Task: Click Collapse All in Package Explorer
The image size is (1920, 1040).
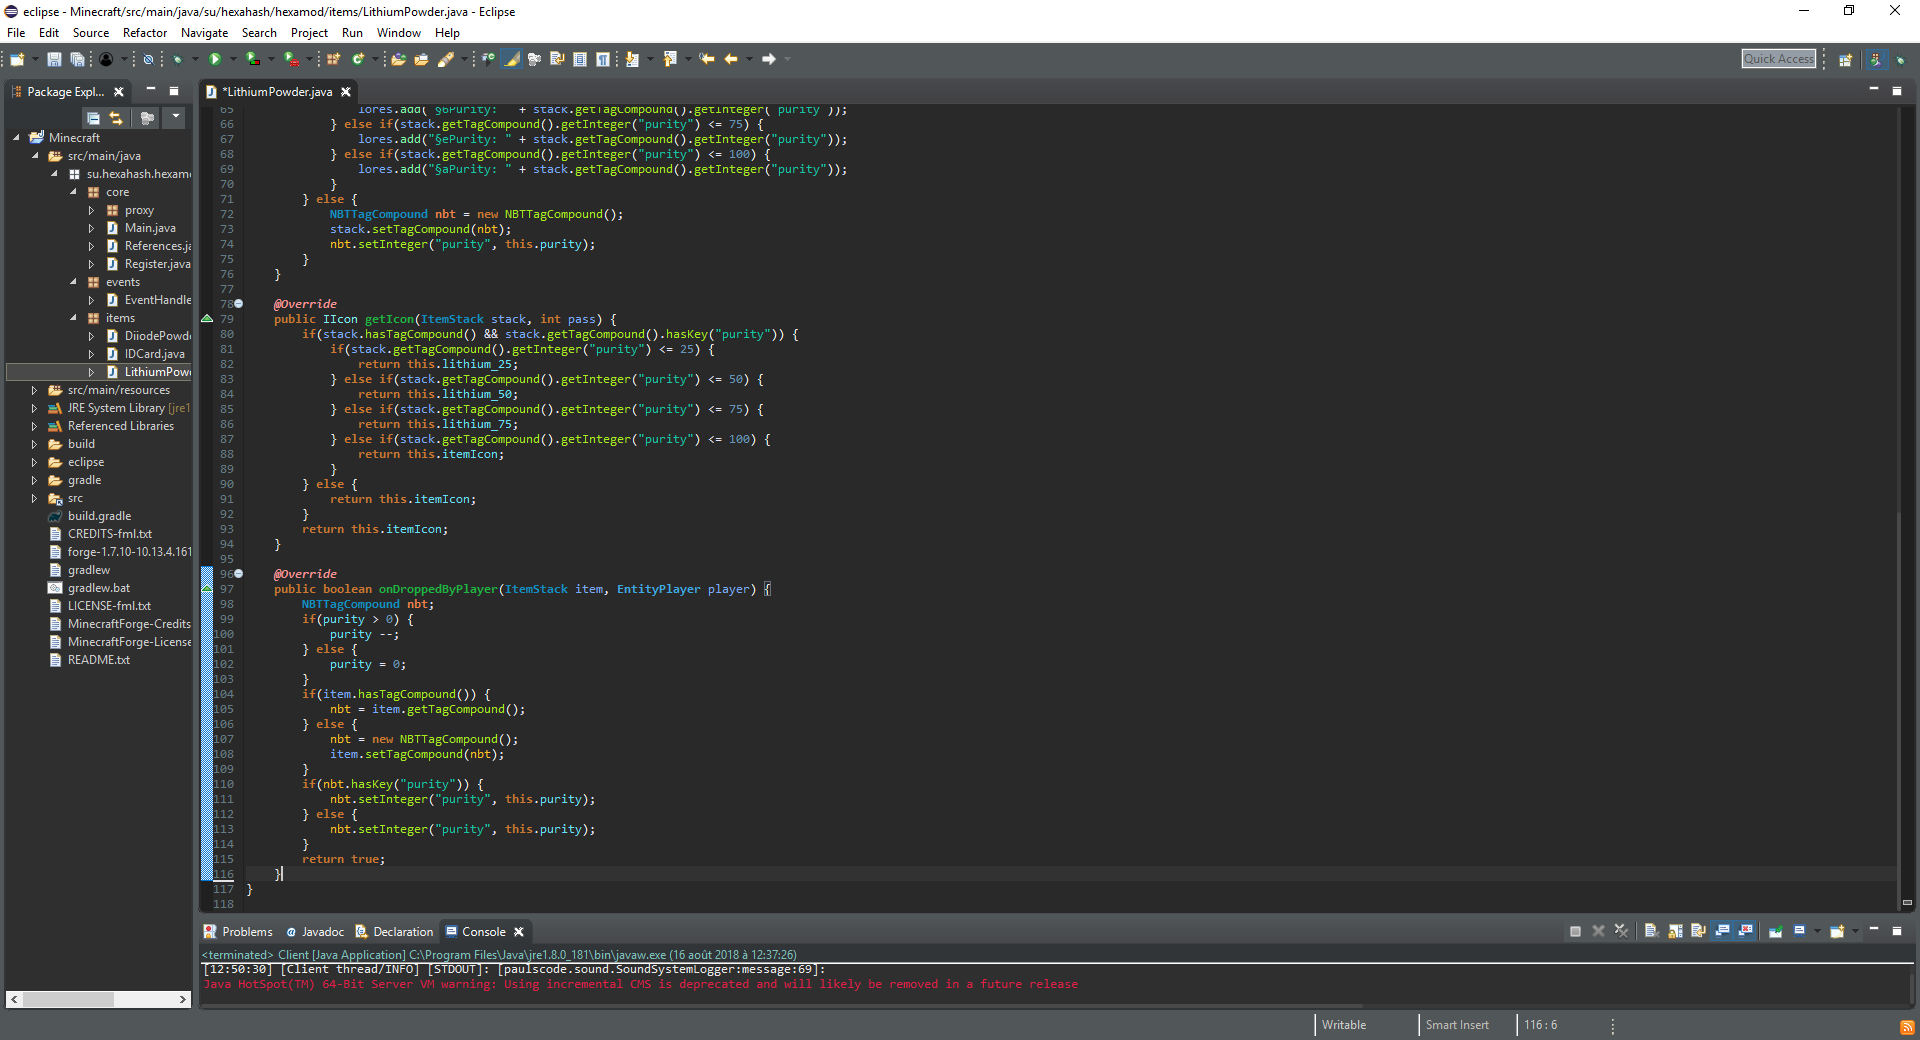Action: click(x=93, y=118)
